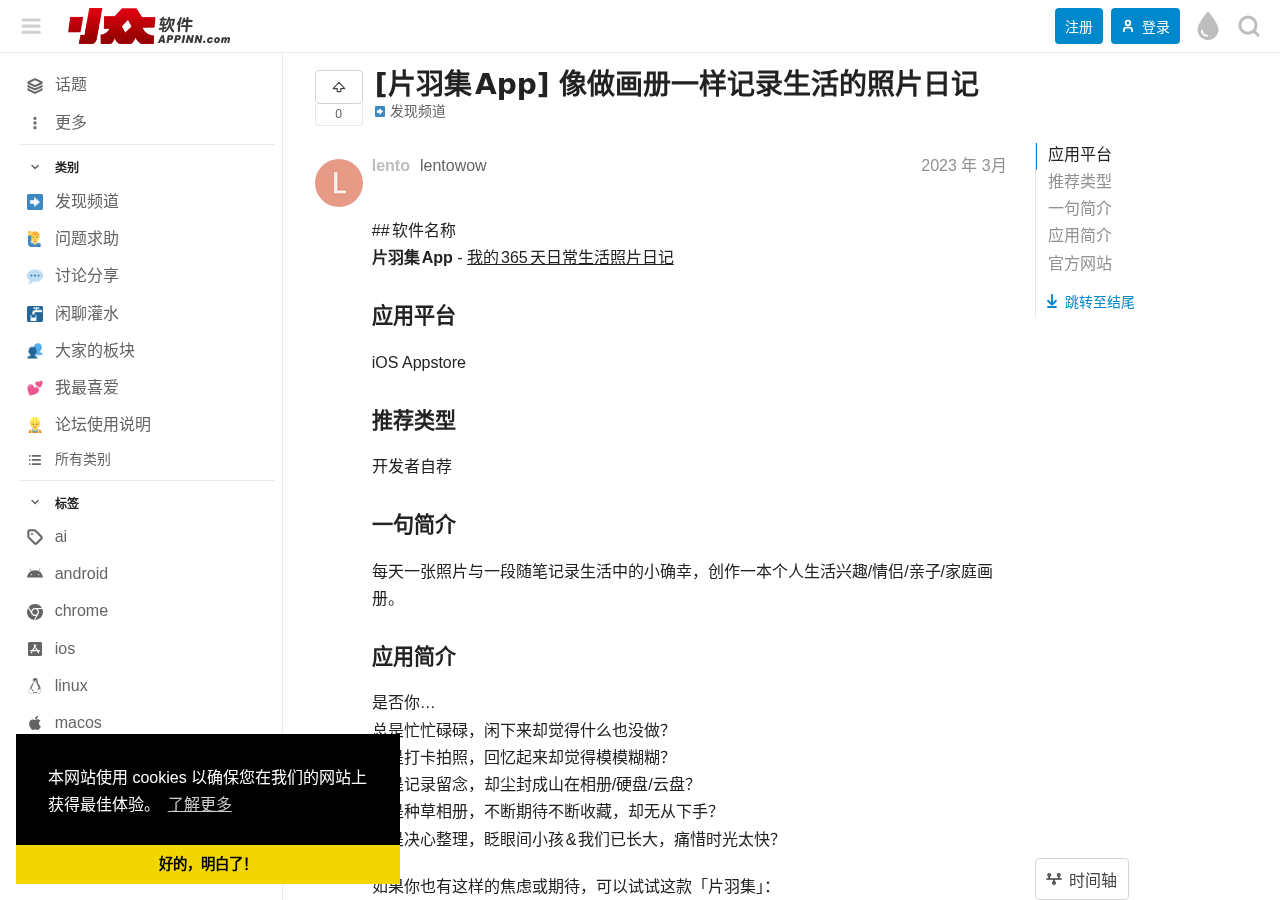Image resolution: width=1280 pixels, height=900 pixels.
Task: Open the search magnifier icon
Action: click(x=1249, y=26)
